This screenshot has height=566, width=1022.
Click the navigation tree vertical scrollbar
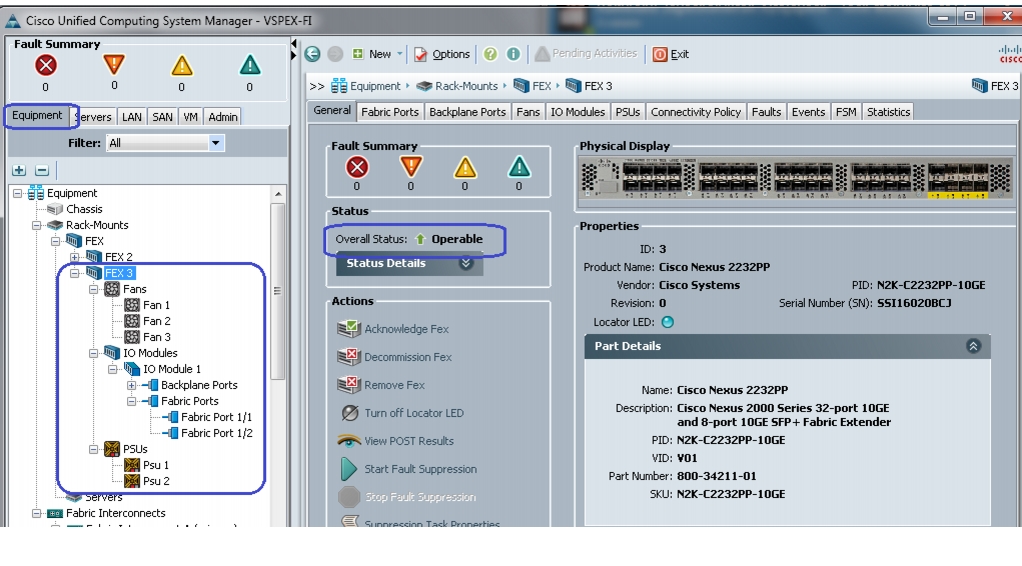[x=278, y=291]
